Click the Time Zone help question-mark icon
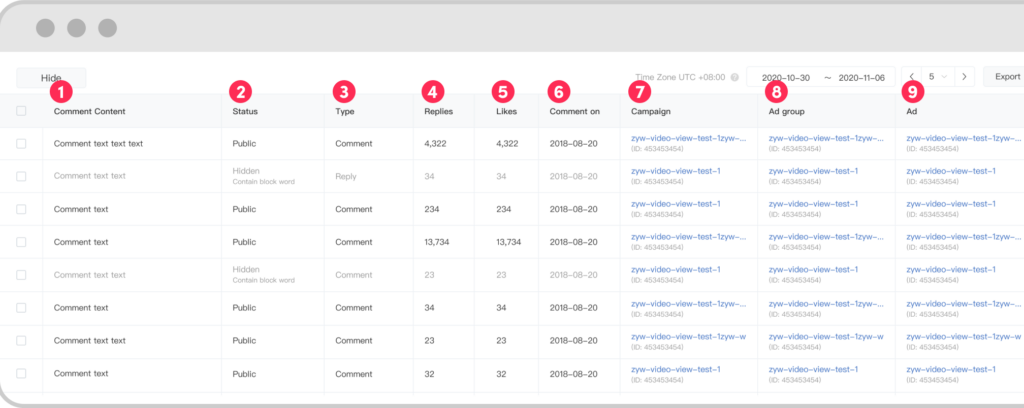The width and height of the screenshot is (1024, 408). [735, 77]
